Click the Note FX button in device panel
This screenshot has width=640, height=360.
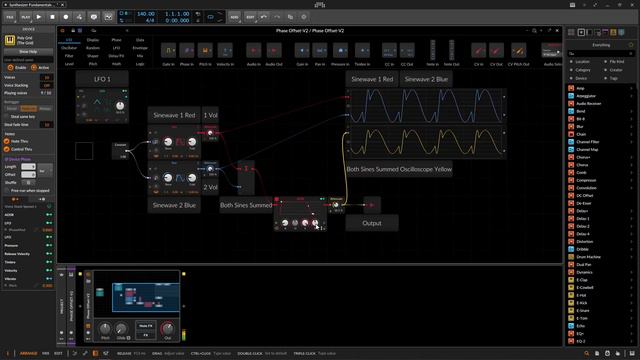click(x=146, y=326)
